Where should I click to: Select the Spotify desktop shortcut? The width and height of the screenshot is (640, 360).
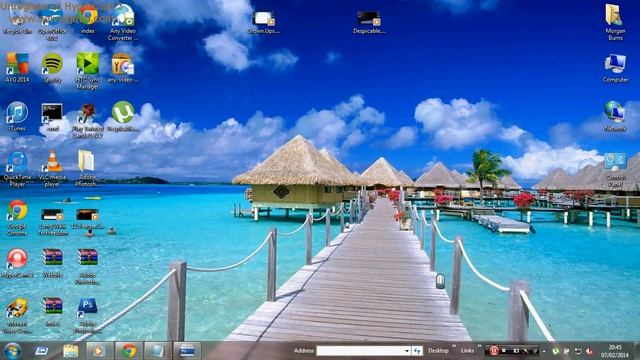[52, 68]
